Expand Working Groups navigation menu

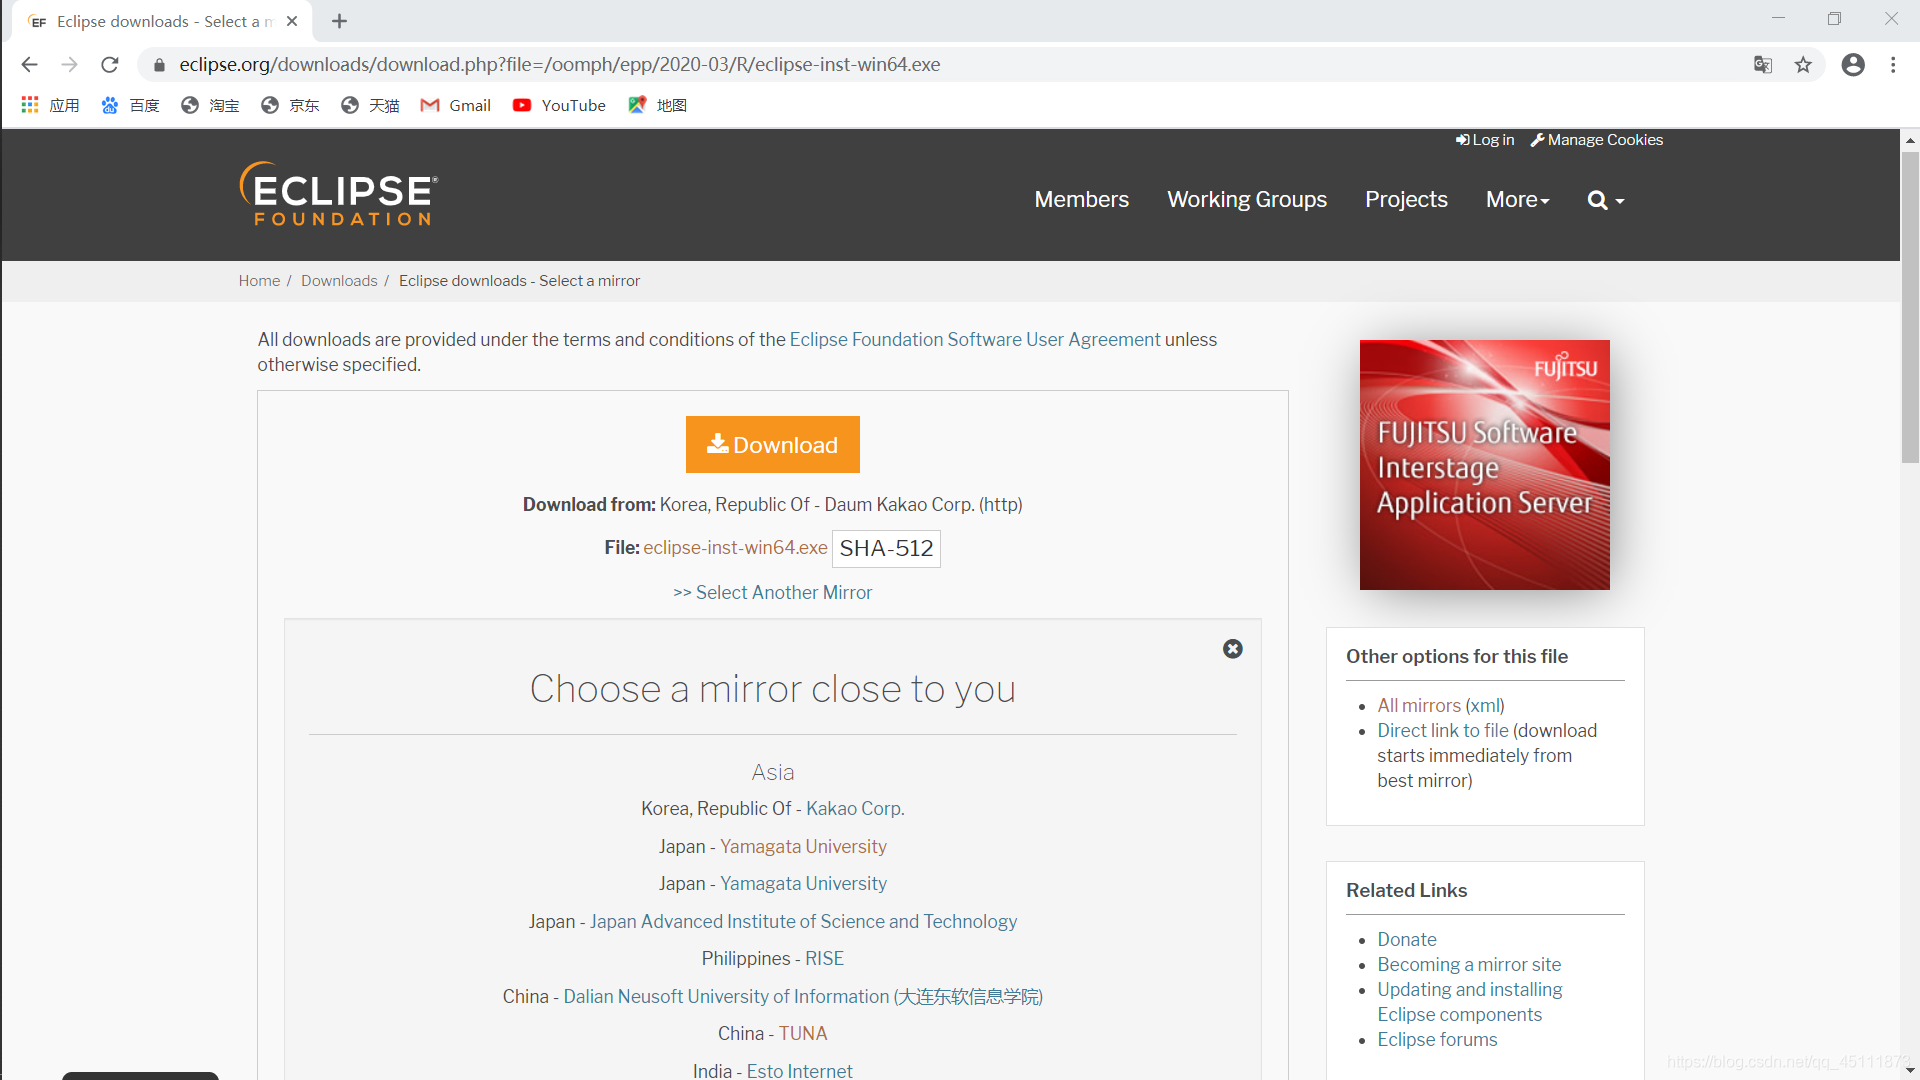[1246, 200]
